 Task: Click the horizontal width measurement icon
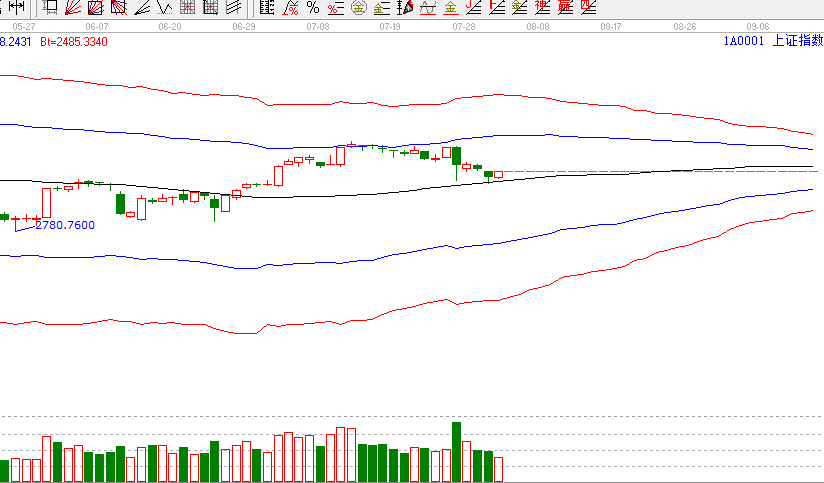tap(15, 8)
